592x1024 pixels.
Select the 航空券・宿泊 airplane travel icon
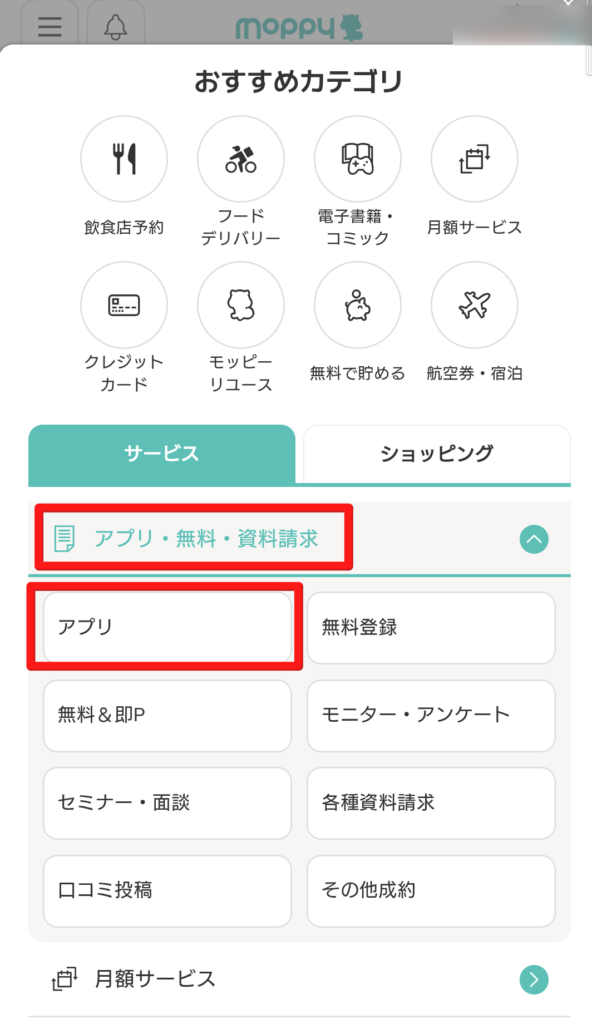tap(474, 305)
